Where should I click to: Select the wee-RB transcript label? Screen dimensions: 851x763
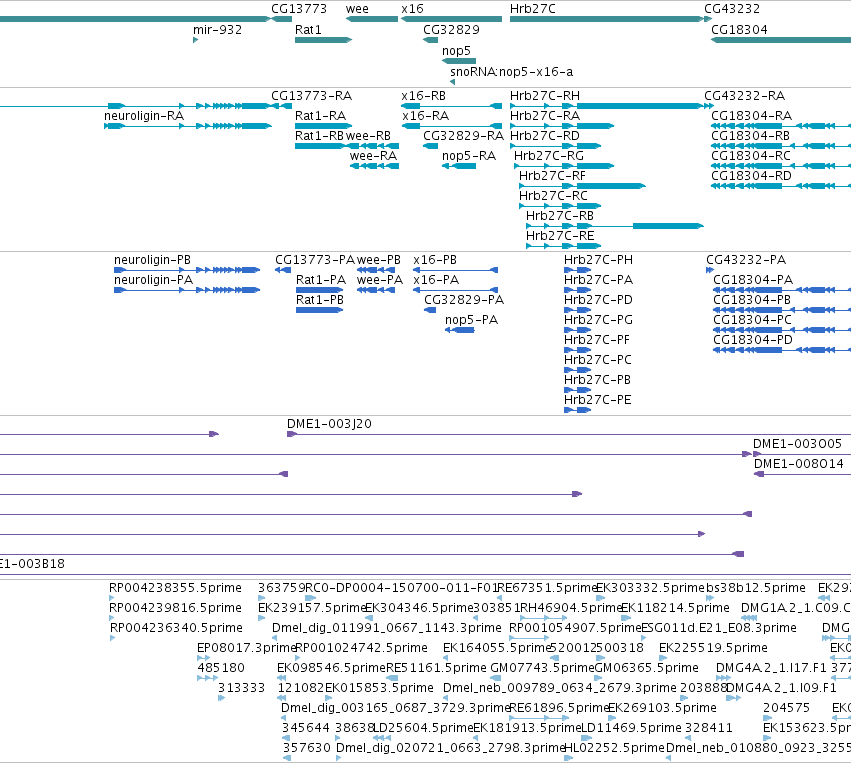coord(369,136)
